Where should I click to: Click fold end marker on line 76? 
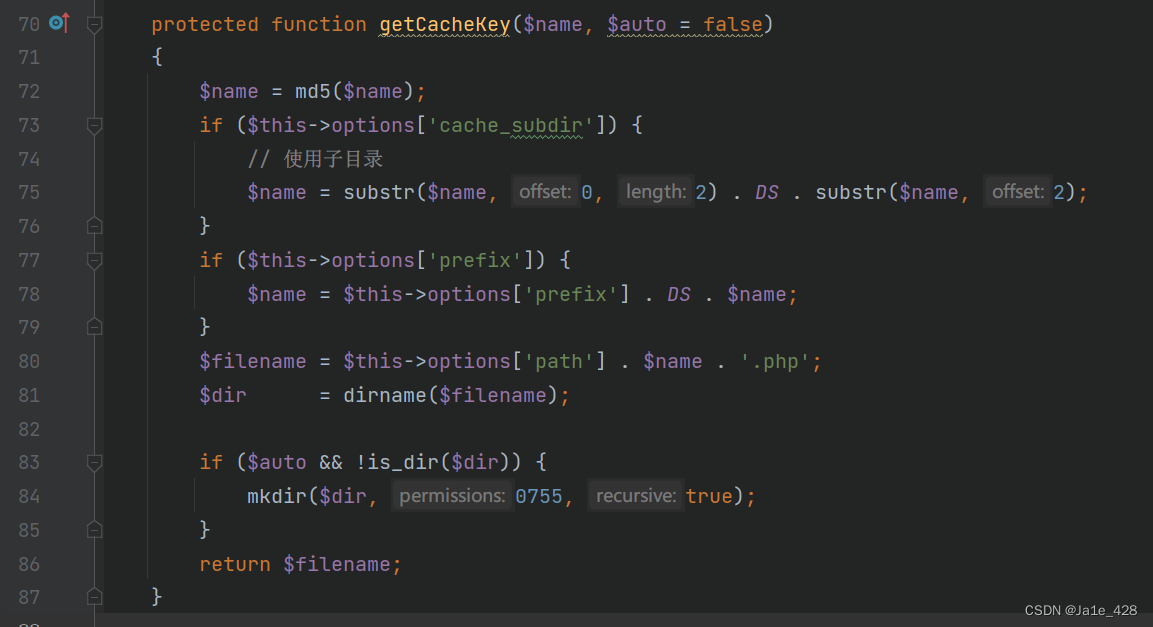(94, 226)
